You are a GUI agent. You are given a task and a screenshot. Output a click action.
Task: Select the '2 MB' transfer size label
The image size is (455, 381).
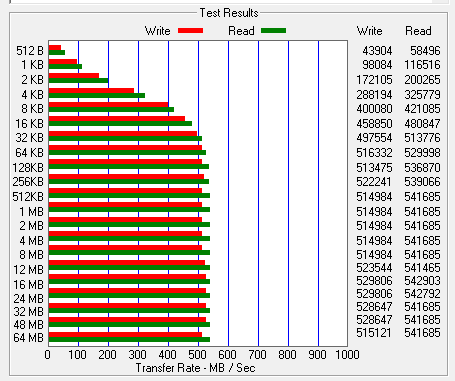[x=31, y=226]
